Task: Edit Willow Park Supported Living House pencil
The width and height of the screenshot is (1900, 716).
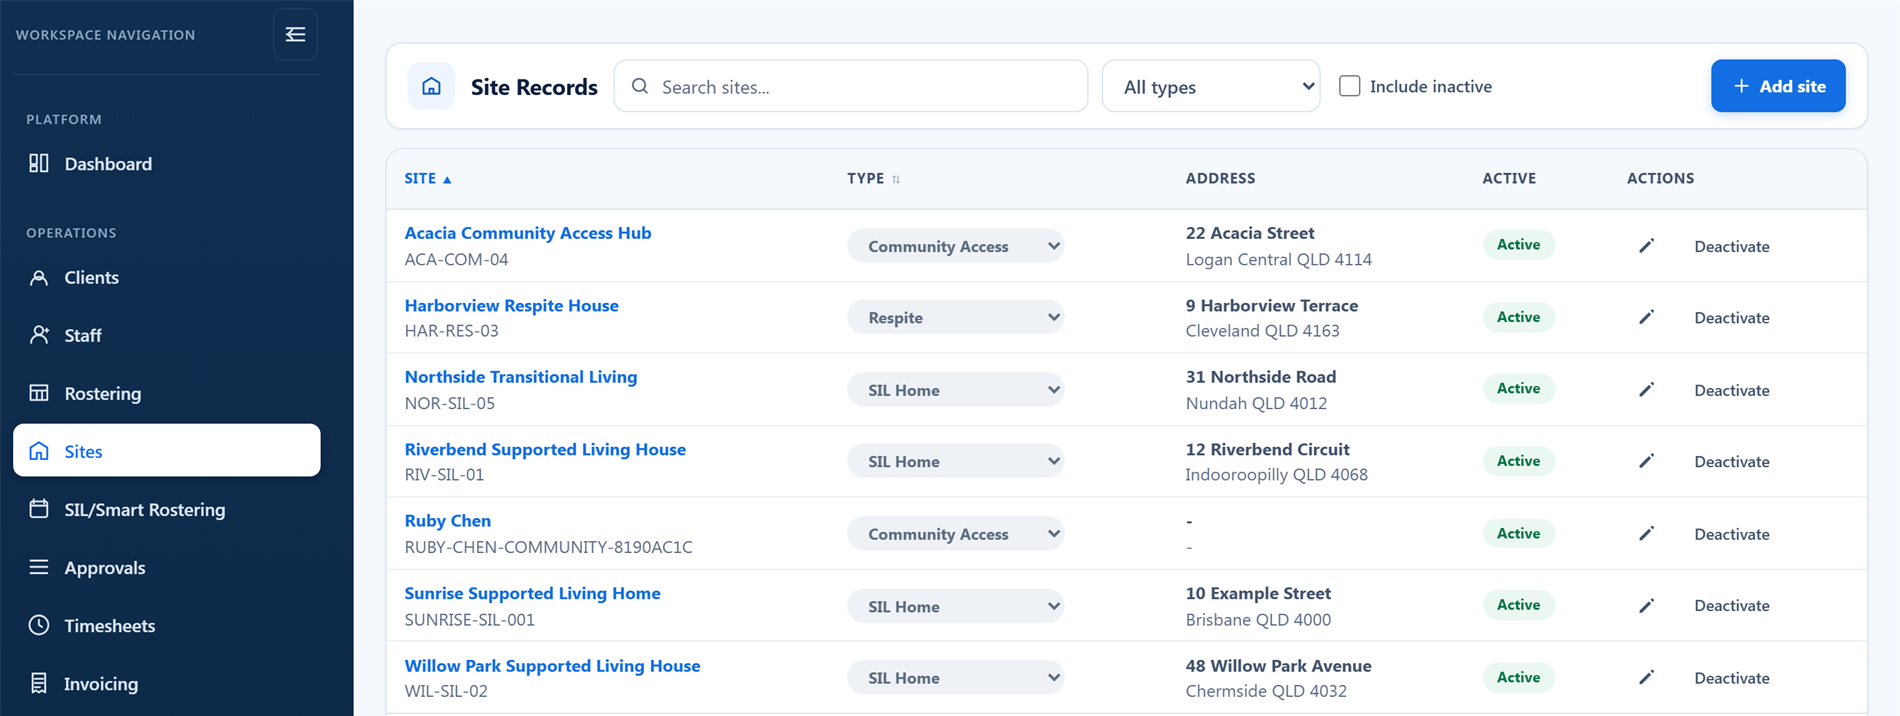Action: click(x=1646, y=677)
